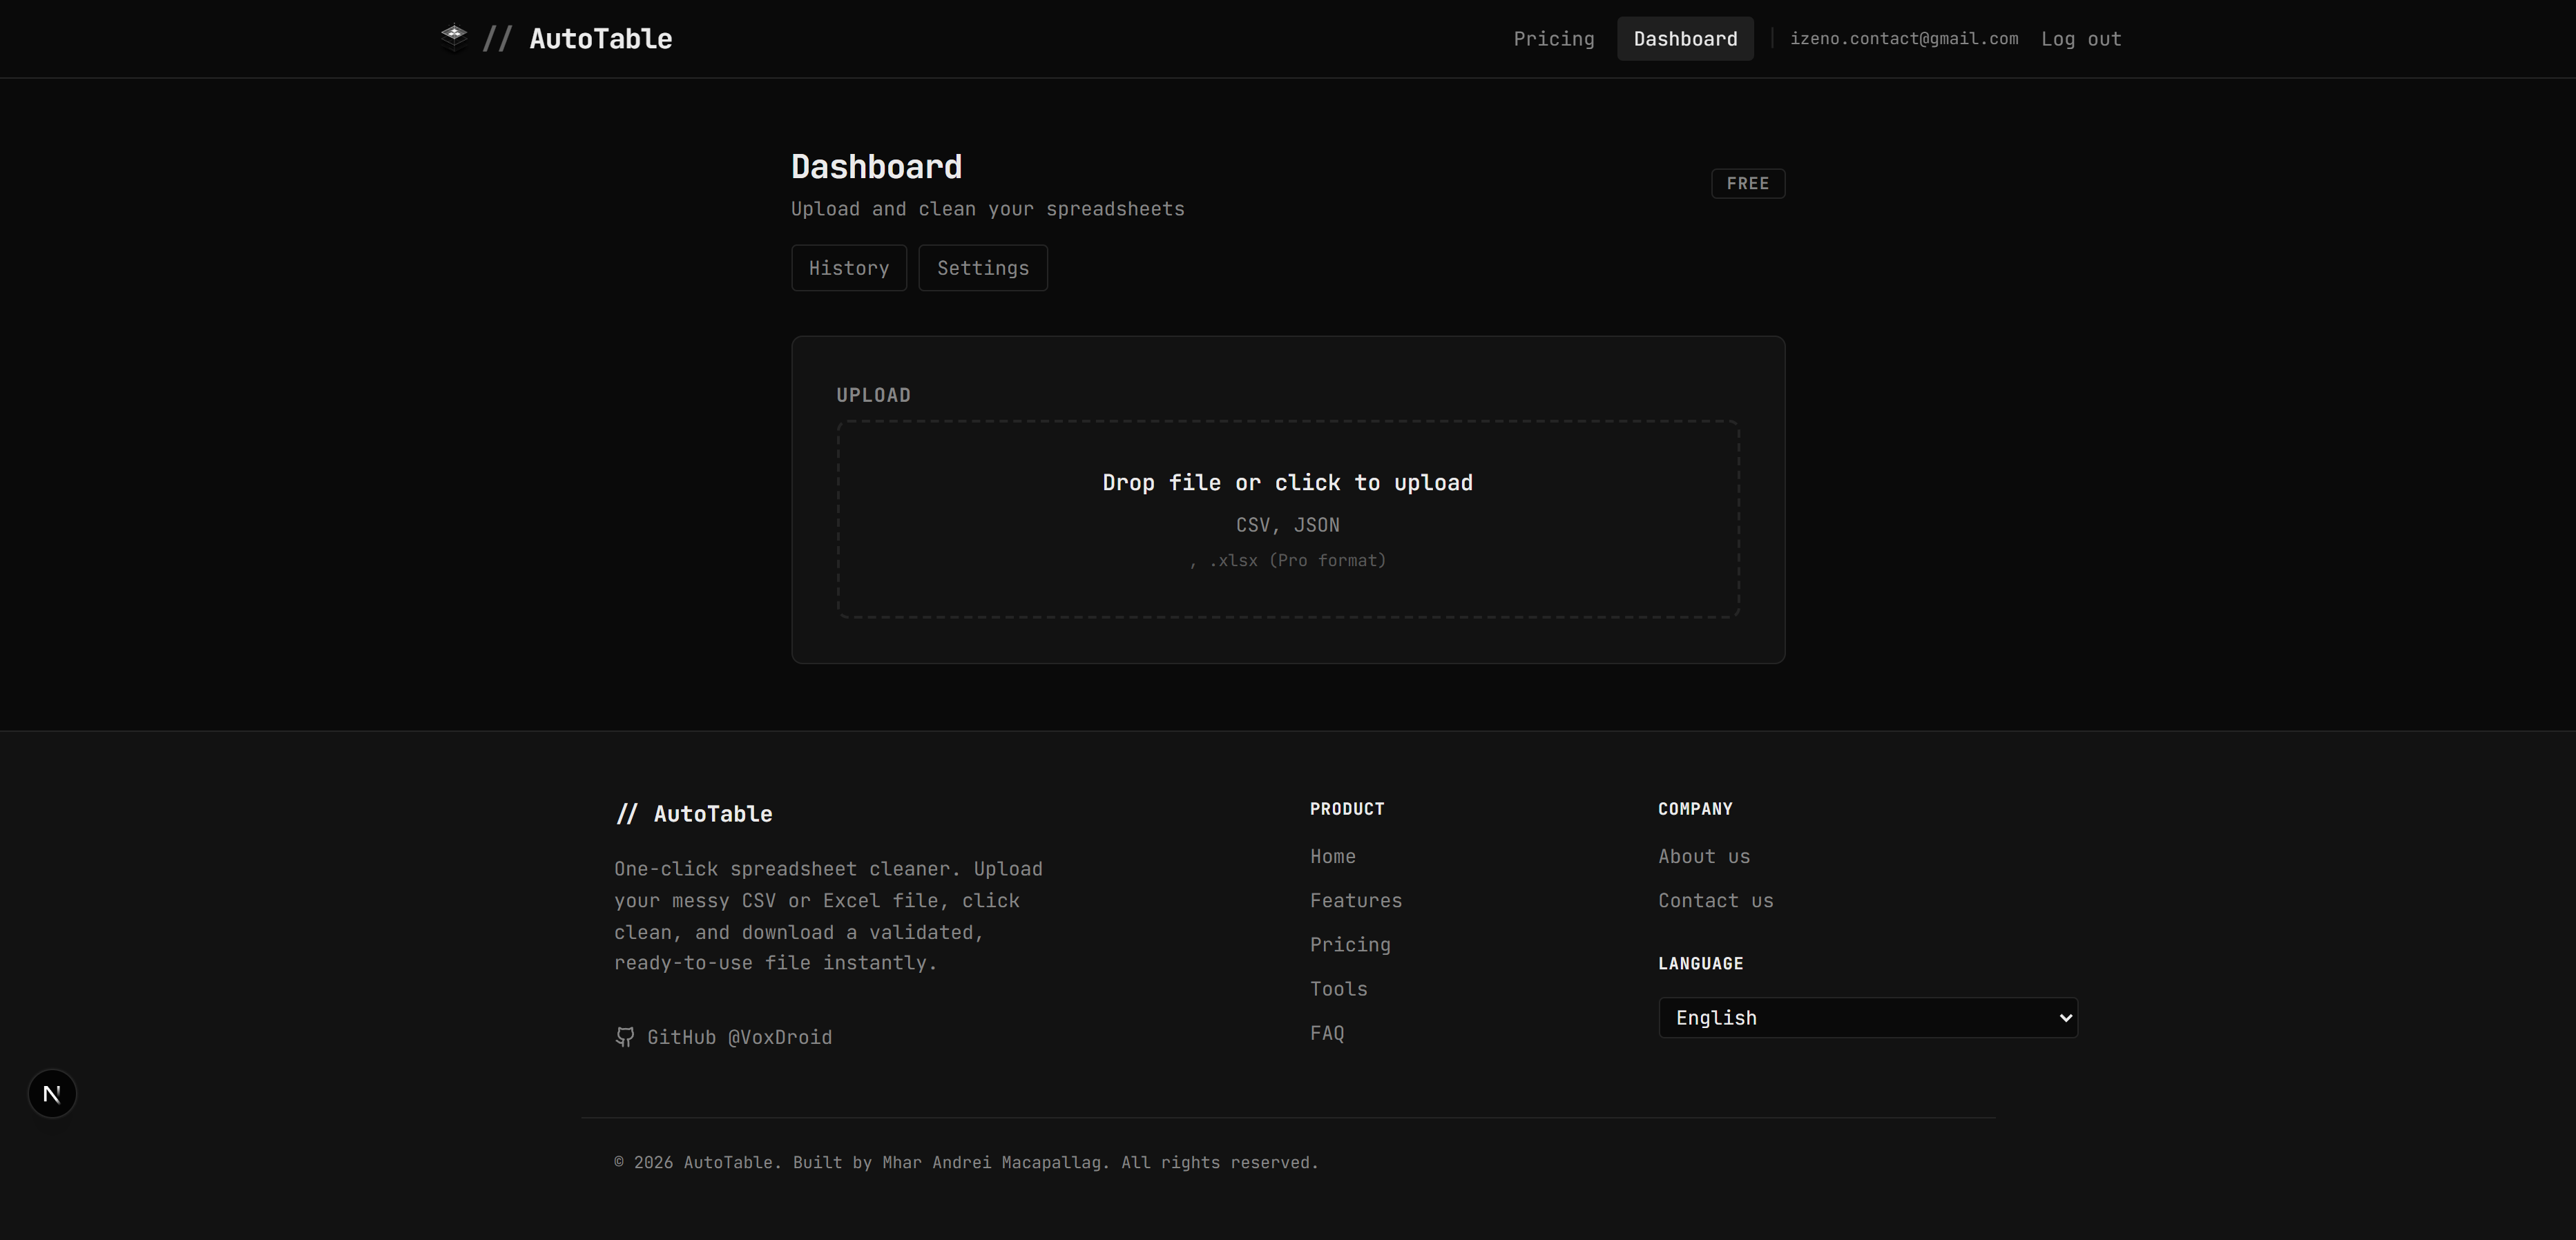Open the Features footer link
Screen dimensions: 2576x1240
coord(1356,900)
